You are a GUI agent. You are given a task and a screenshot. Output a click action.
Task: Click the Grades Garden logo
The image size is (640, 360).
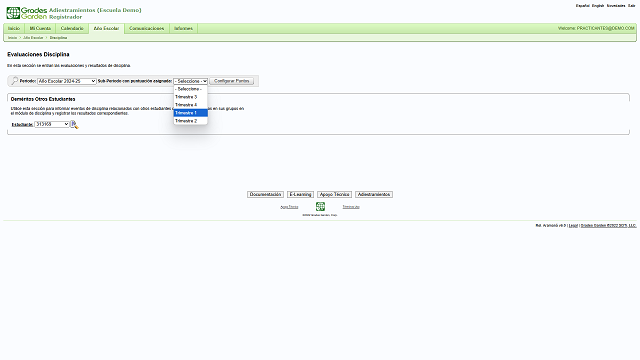(x=27, y=13)
